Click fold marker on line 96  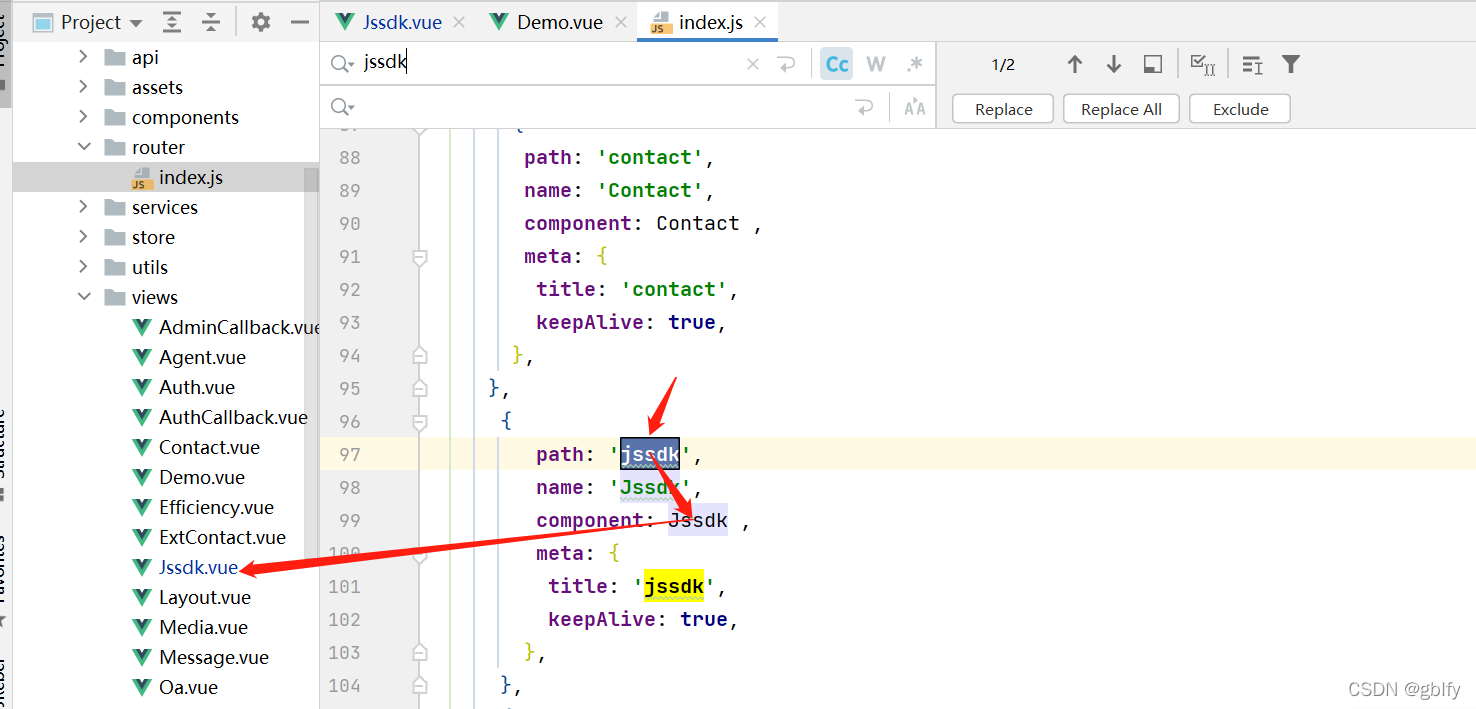[x=420, y=422]
